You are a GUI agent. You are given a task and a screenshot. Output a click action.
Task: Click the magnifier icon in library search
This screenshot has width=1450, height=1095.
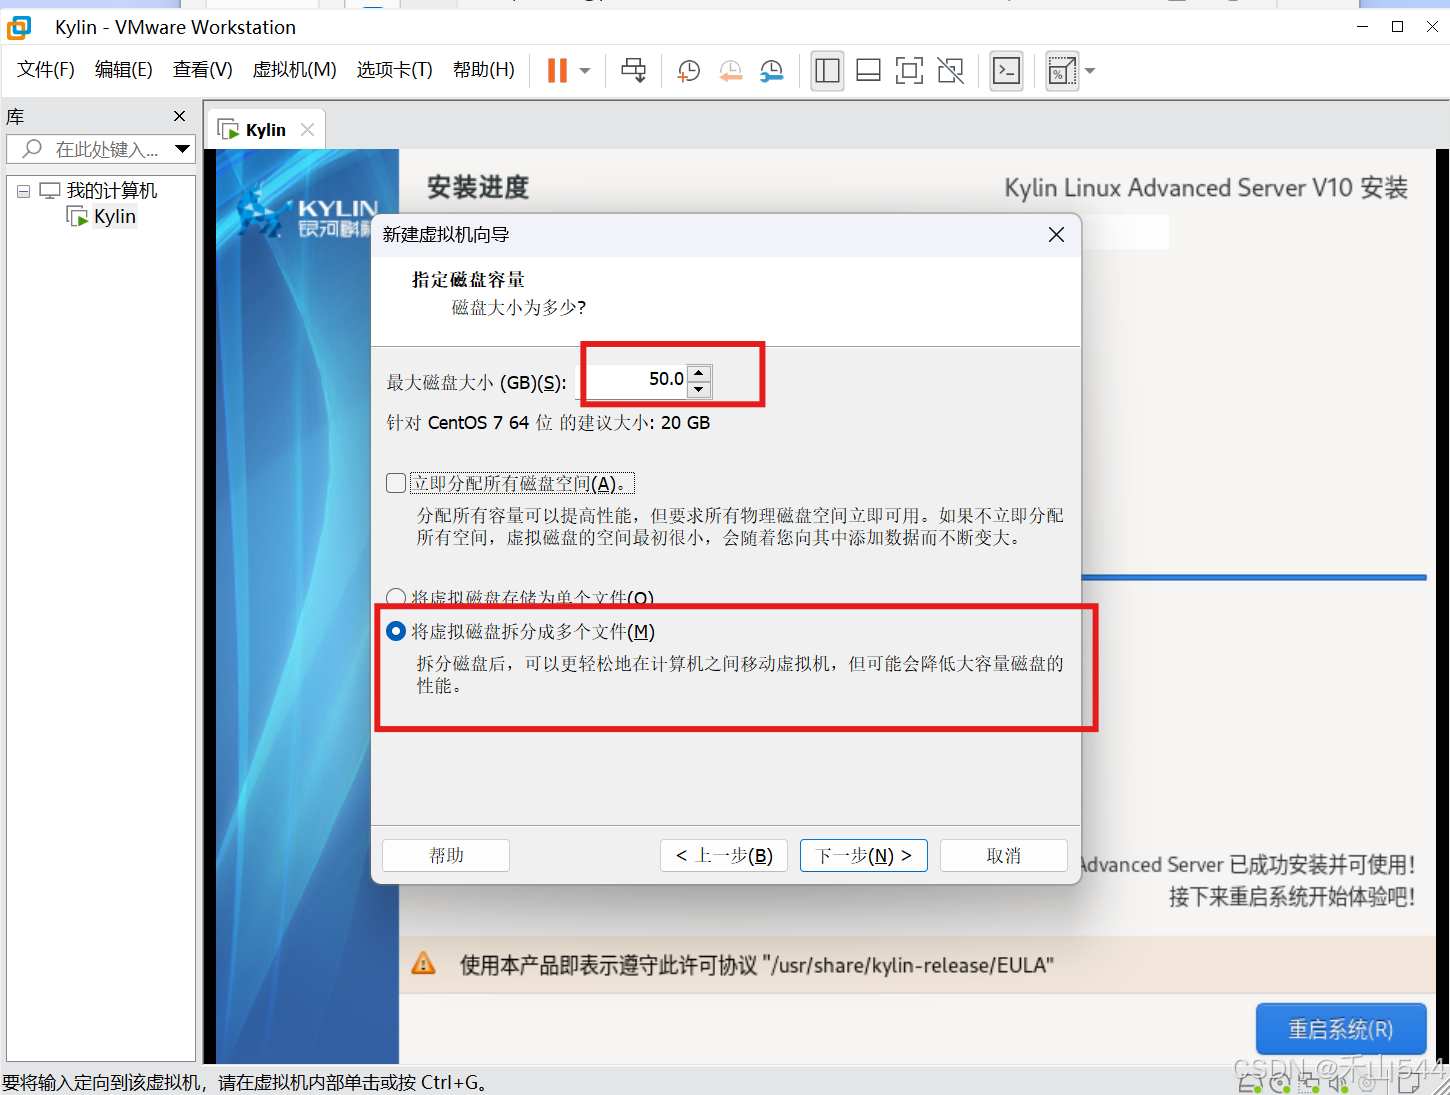[32, 149]
